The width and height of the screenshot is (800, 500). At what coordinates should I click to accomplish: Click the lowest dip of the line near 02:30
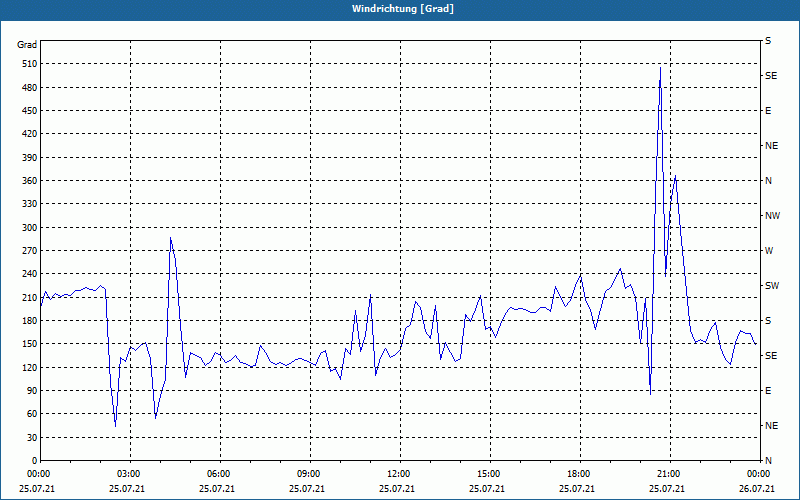coord(115,426)
